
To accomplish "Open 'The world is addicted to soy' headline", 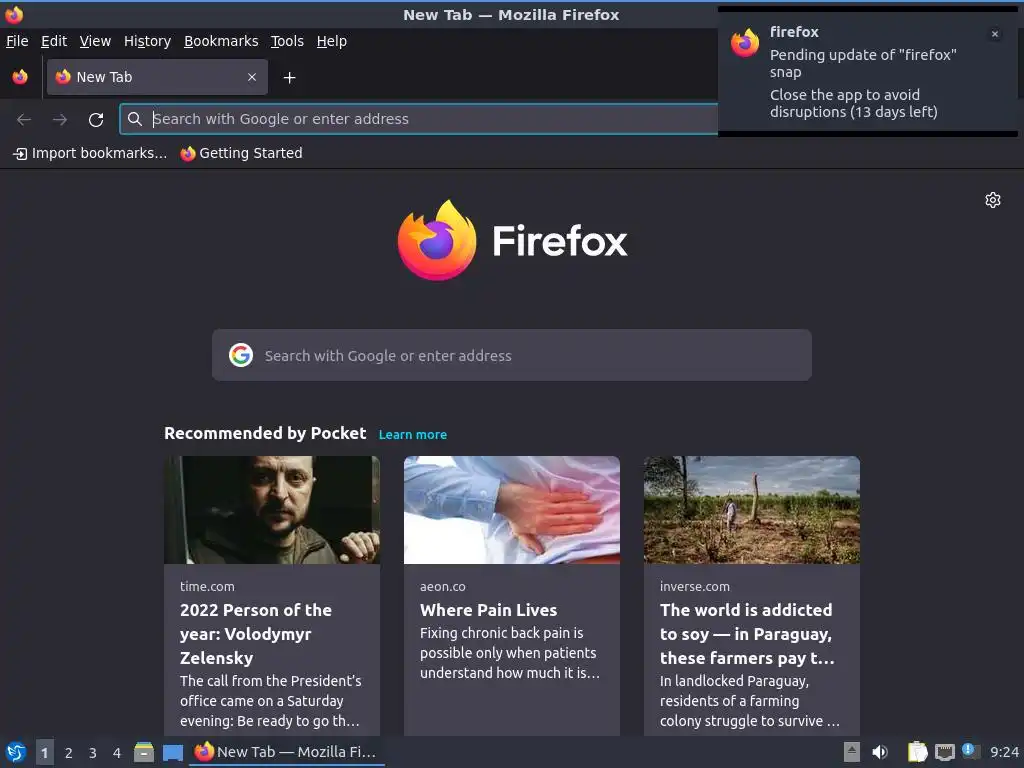I will coord(747,634).
